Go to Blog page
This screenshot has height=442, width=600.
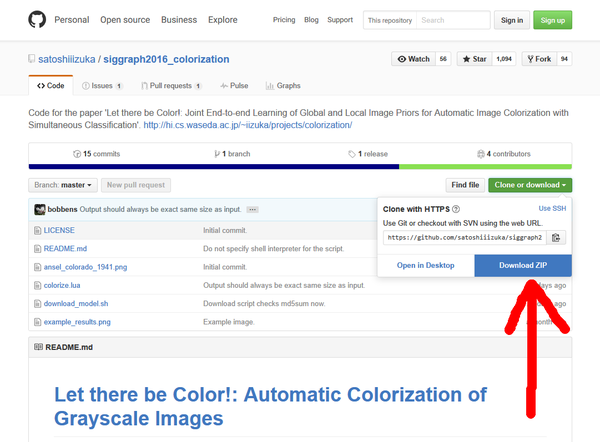(x=311, y=20)
